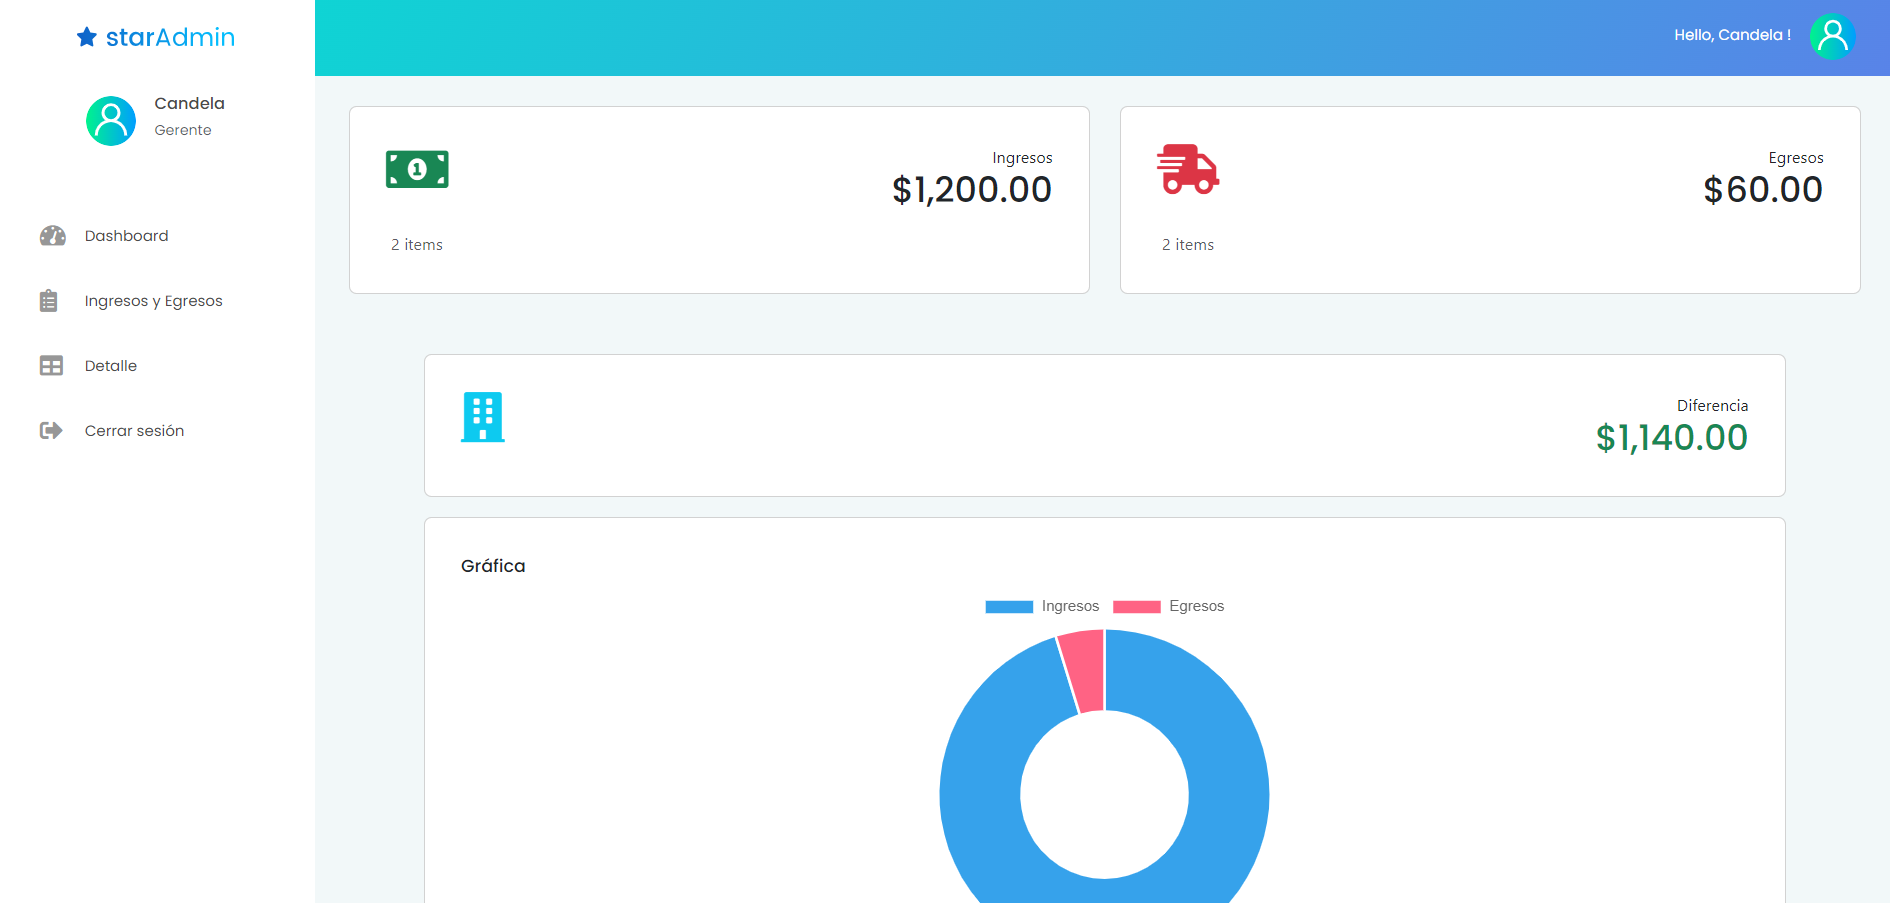The image size is (1890, 903).
Task: Click the starAdmin star logo icon
Action: point(87,37)
